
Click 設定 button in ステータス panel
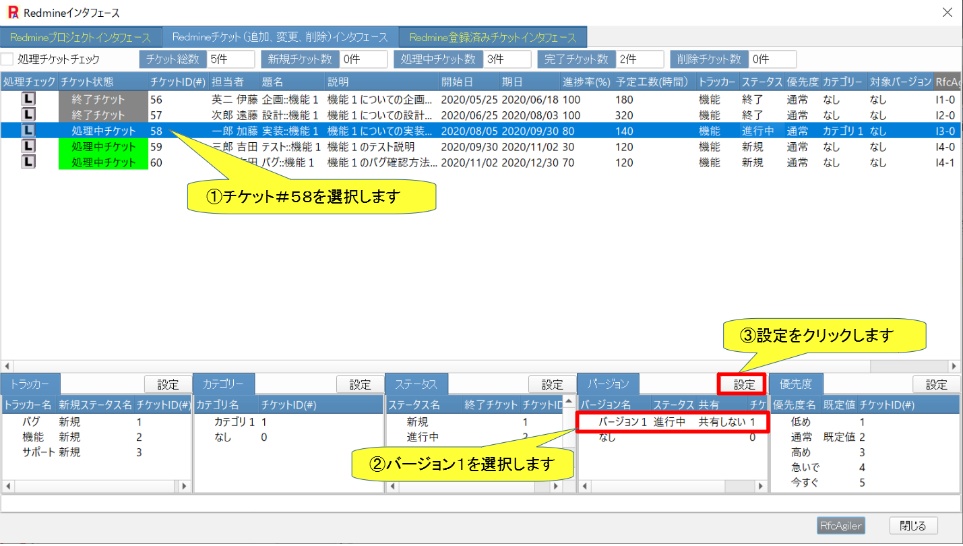click(552, 384)
